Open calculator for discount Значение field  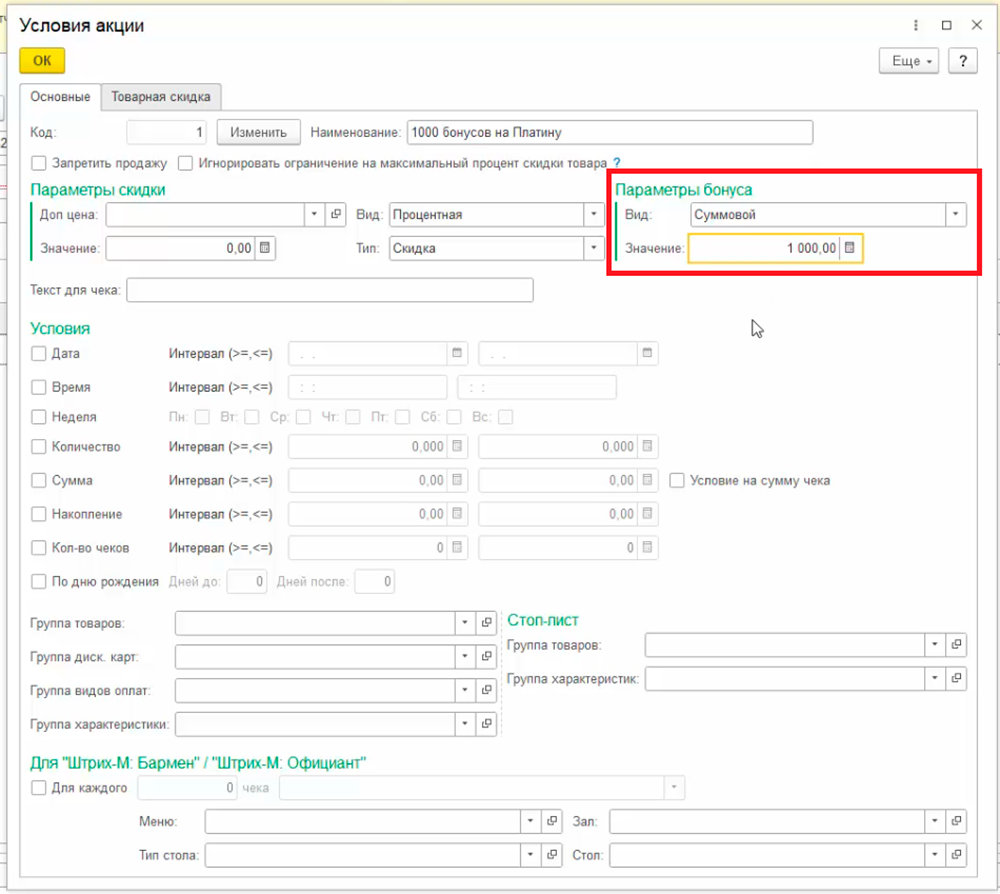[265, 248]
